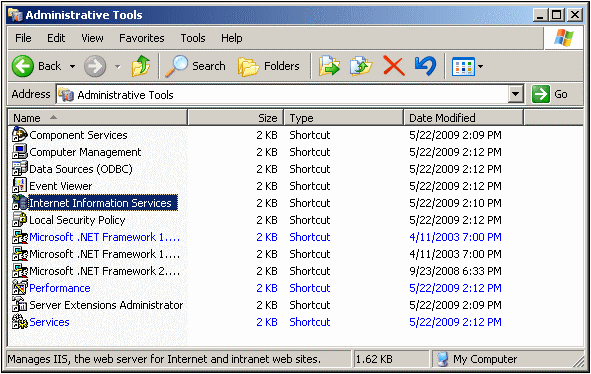Image resolution: width=591 pixels, height=374 pixels.
Task: Click the 5/22/2009 2:10 PM date cell
Action: 455,203
